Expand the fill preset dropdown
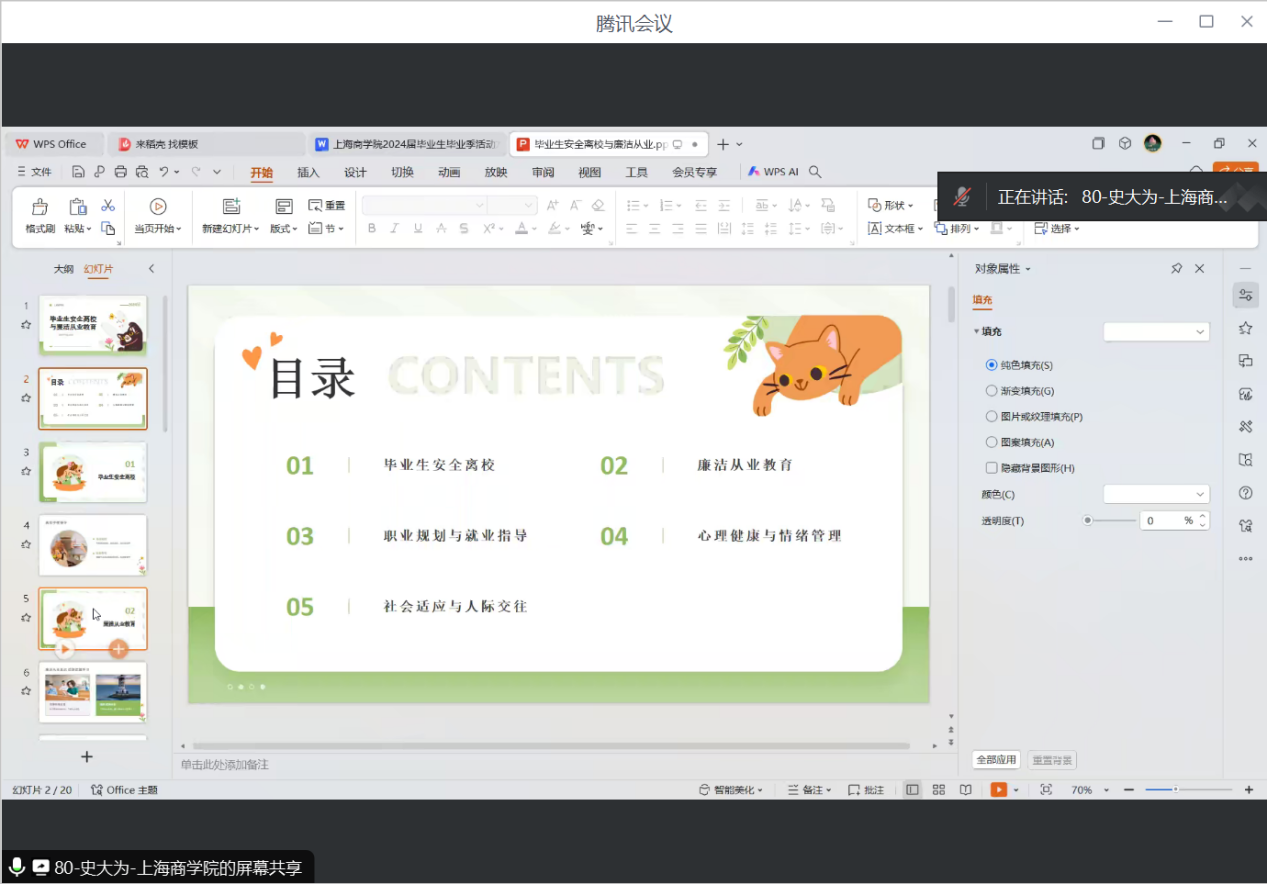The image size is (1267, 884). (1156, 331)
